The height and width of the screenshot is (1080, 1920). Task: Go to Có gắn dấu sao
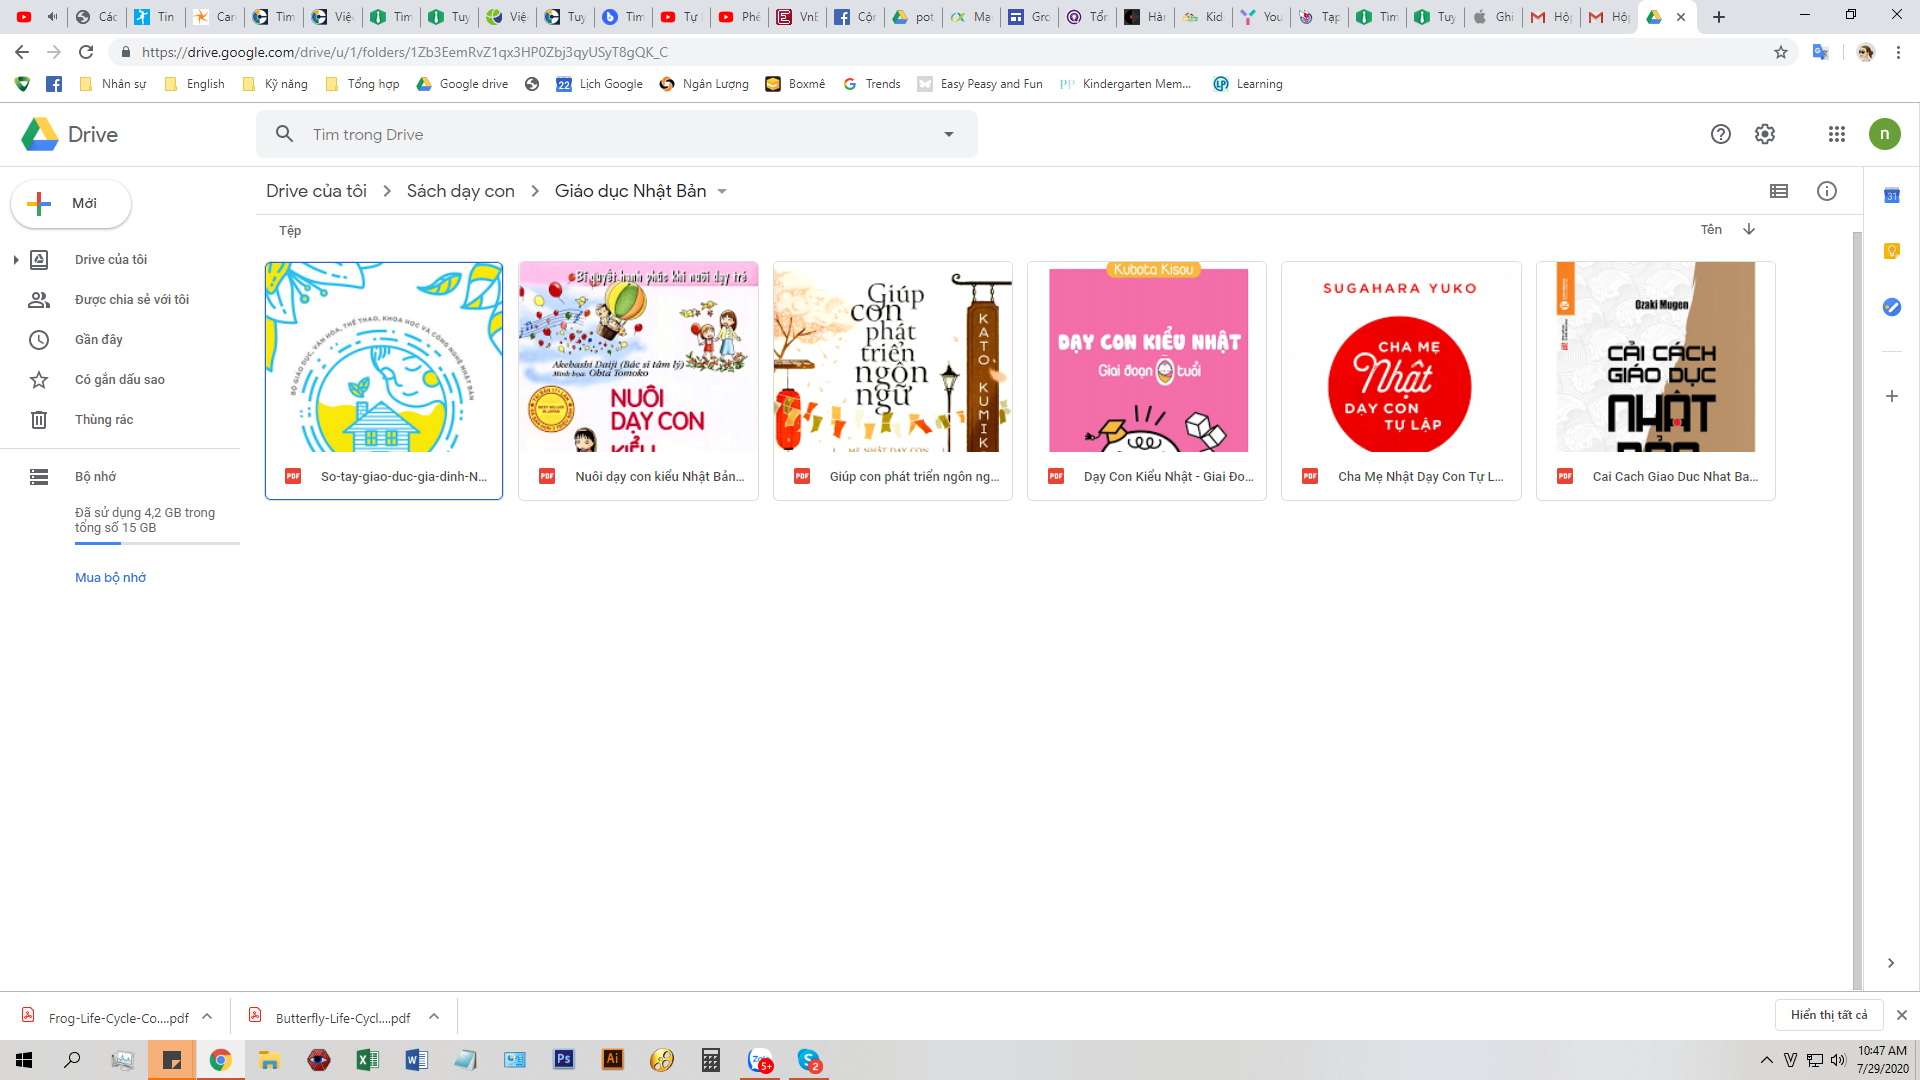pos(119,380)
